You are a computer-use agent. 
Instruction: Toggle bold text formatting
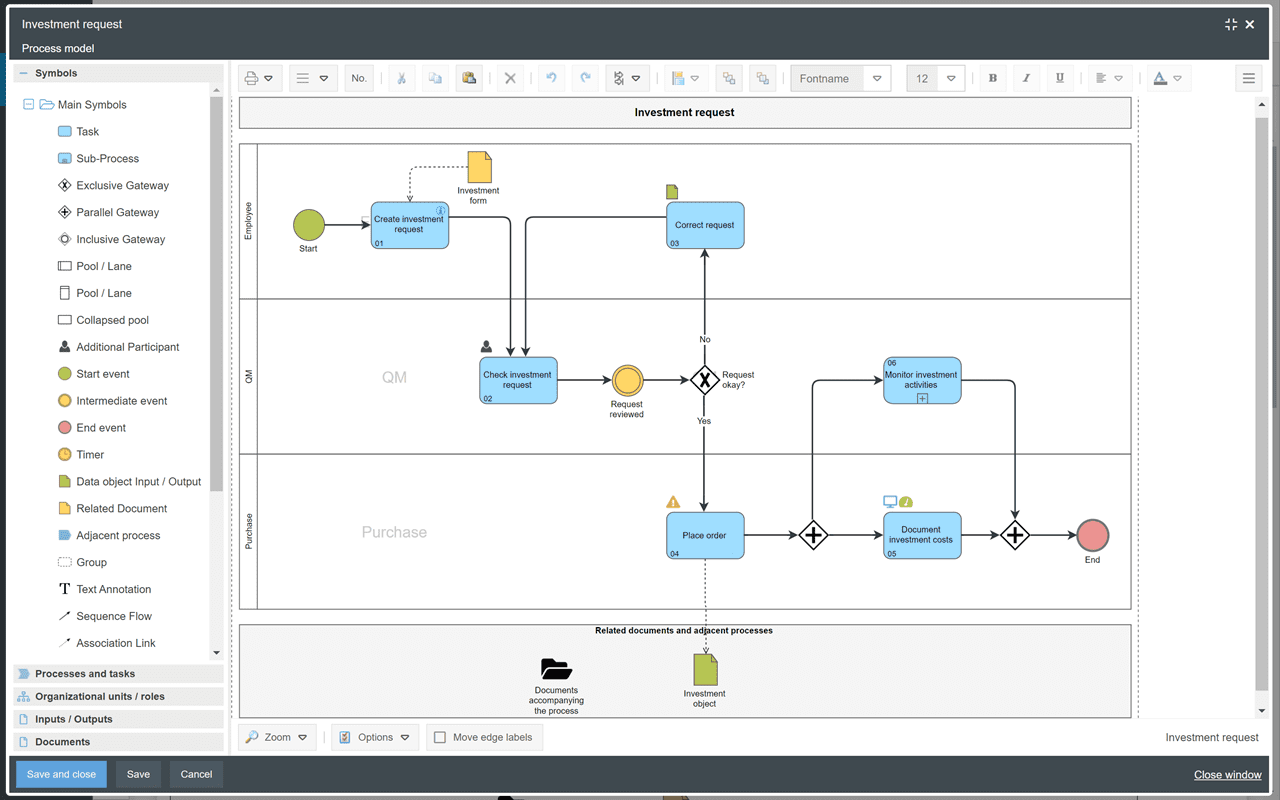click(993, 77)
